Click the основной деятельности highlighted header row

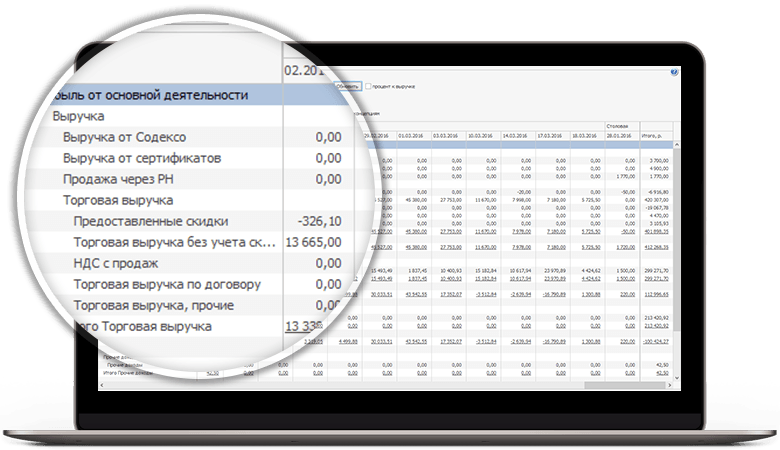click(199, 95)
